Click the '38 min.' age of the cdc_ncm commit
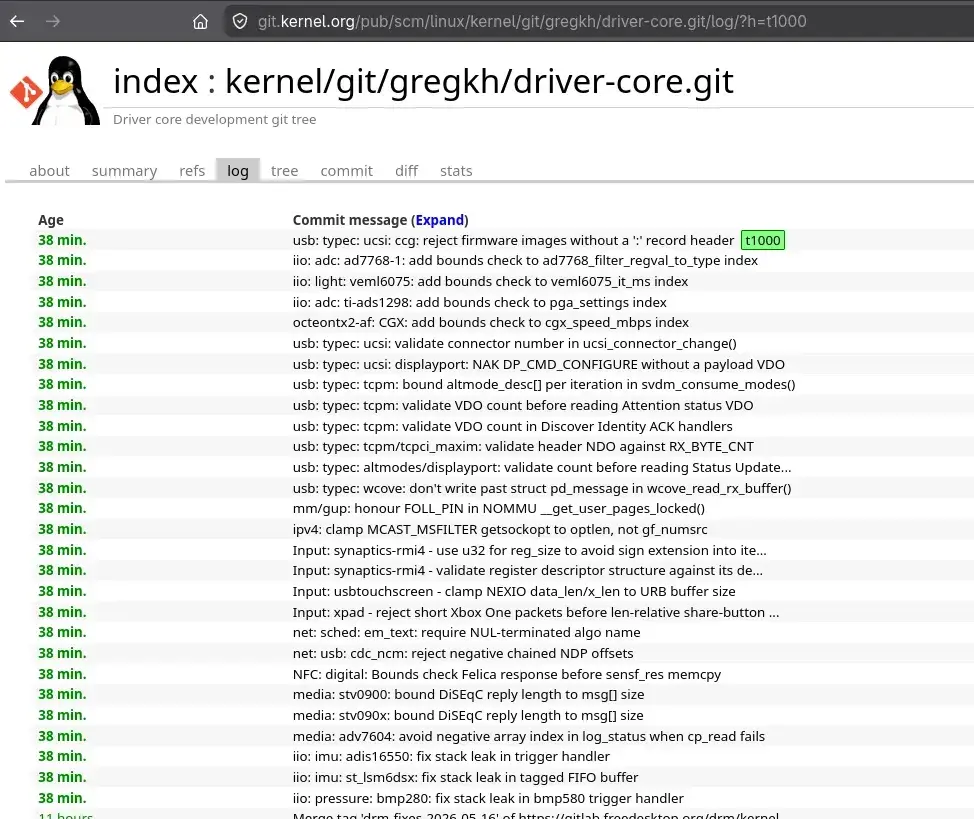 tap(62, 654)
